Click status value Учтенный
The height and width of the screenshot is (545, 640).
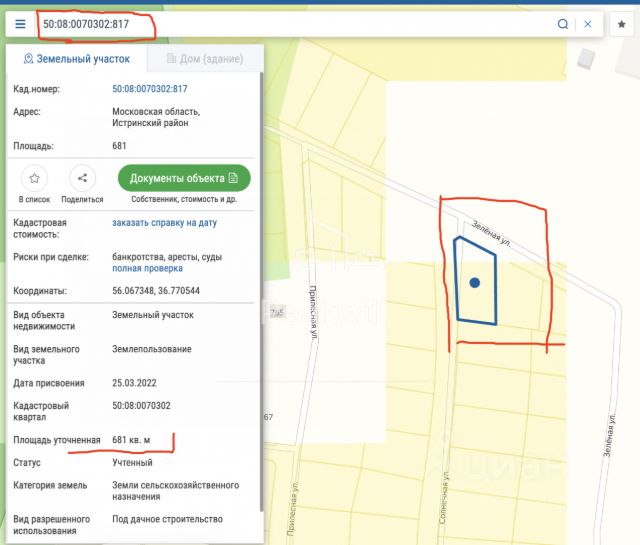click(132, 463)
